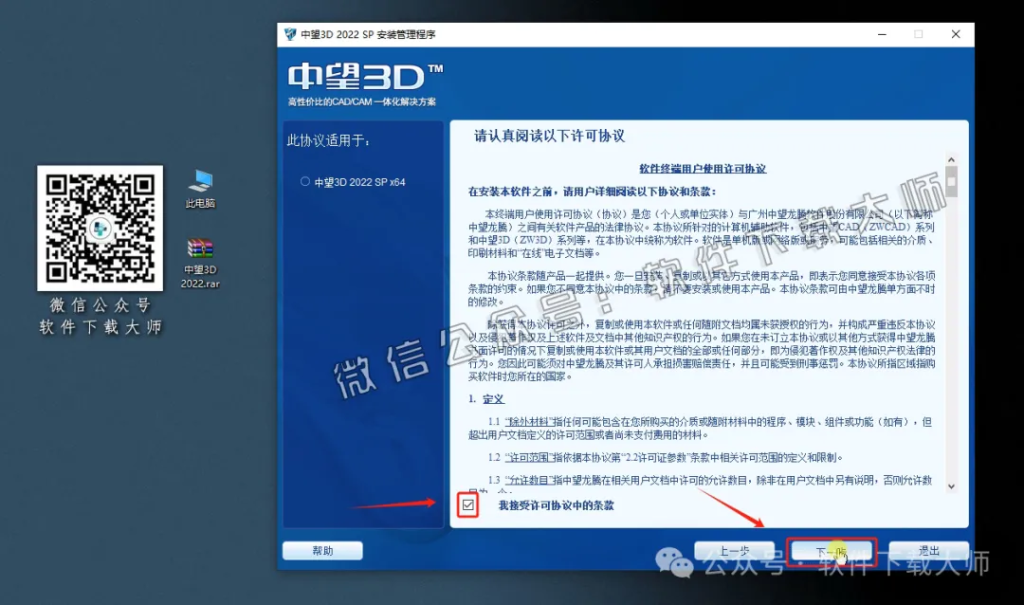This screenshot has height=605, width=1024.
Task: Click the 帮助 (Help) button
Action: click(x=322, y=550)
